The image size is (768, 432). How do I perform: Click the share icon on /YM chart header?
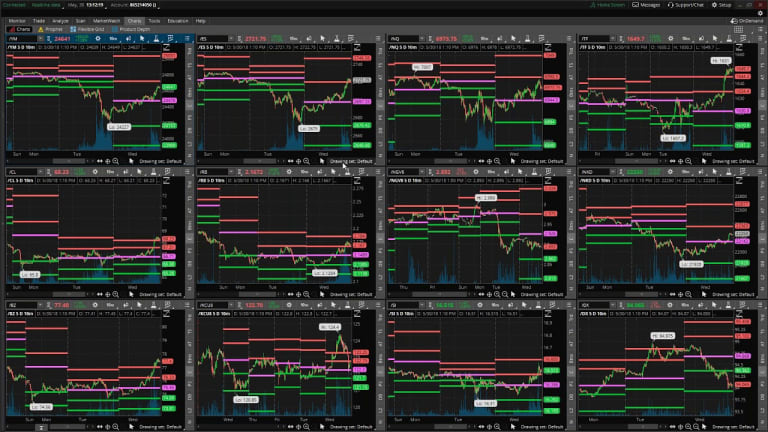(128, 38)
